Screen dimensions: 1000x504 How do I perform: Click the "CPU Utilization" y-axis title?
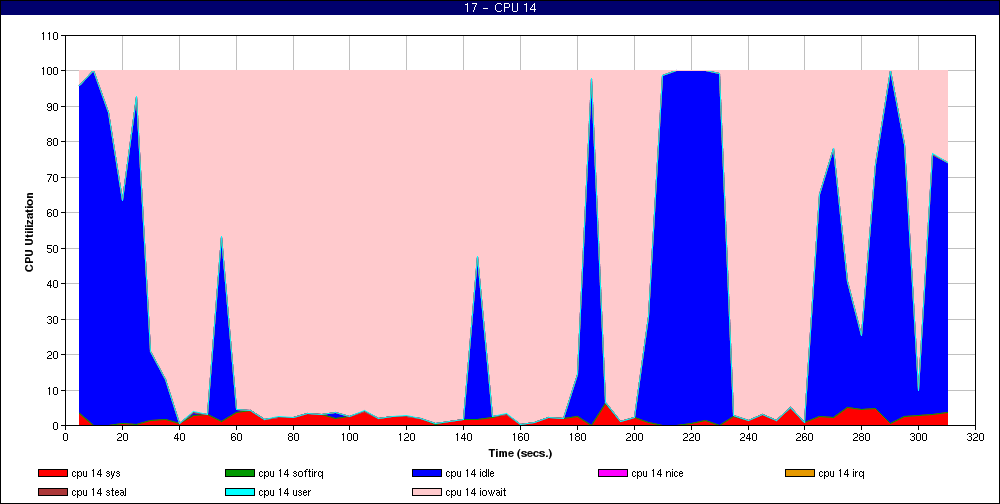(x=30, y=230)
